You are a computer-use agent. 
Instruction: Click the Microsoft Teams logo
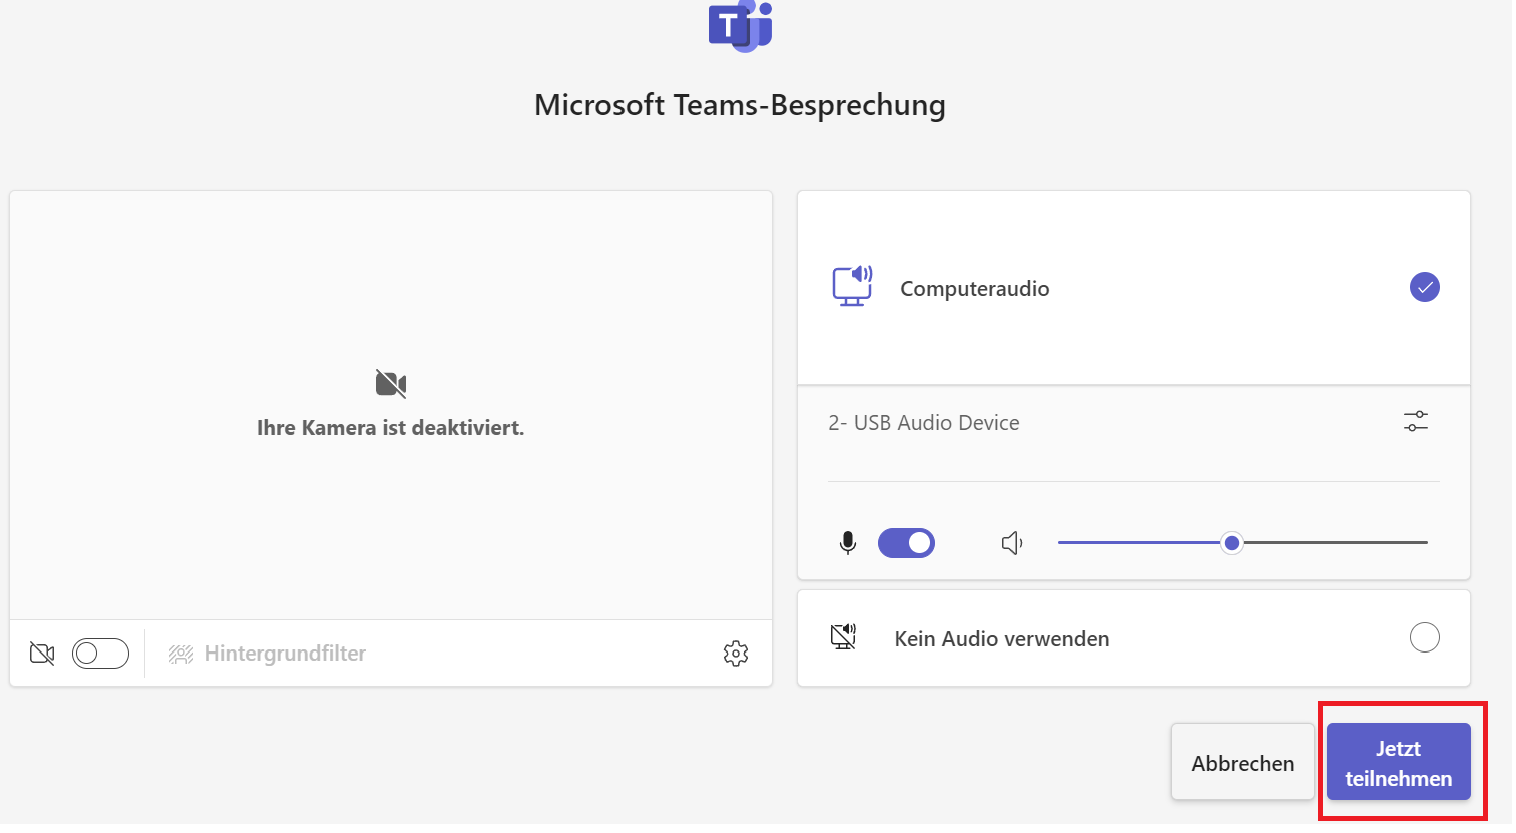740,26
